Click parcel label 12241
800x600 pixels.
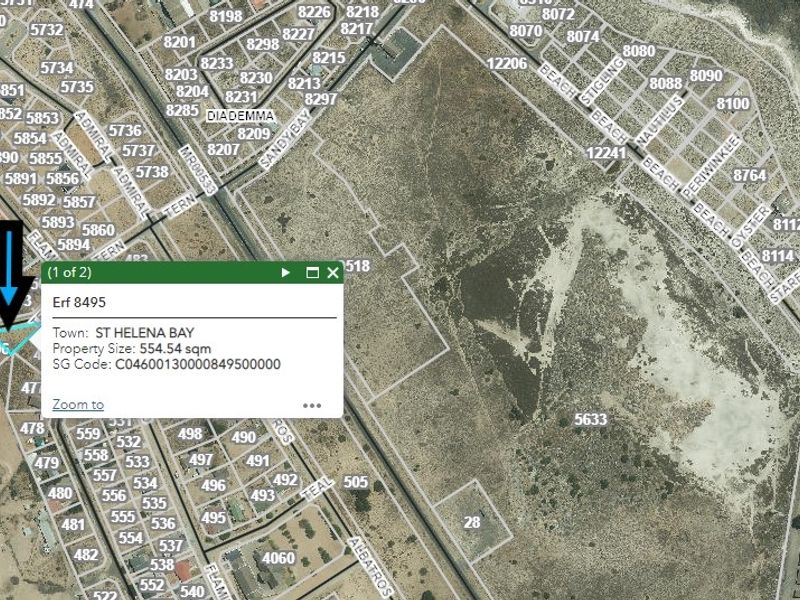coord(606,153)
